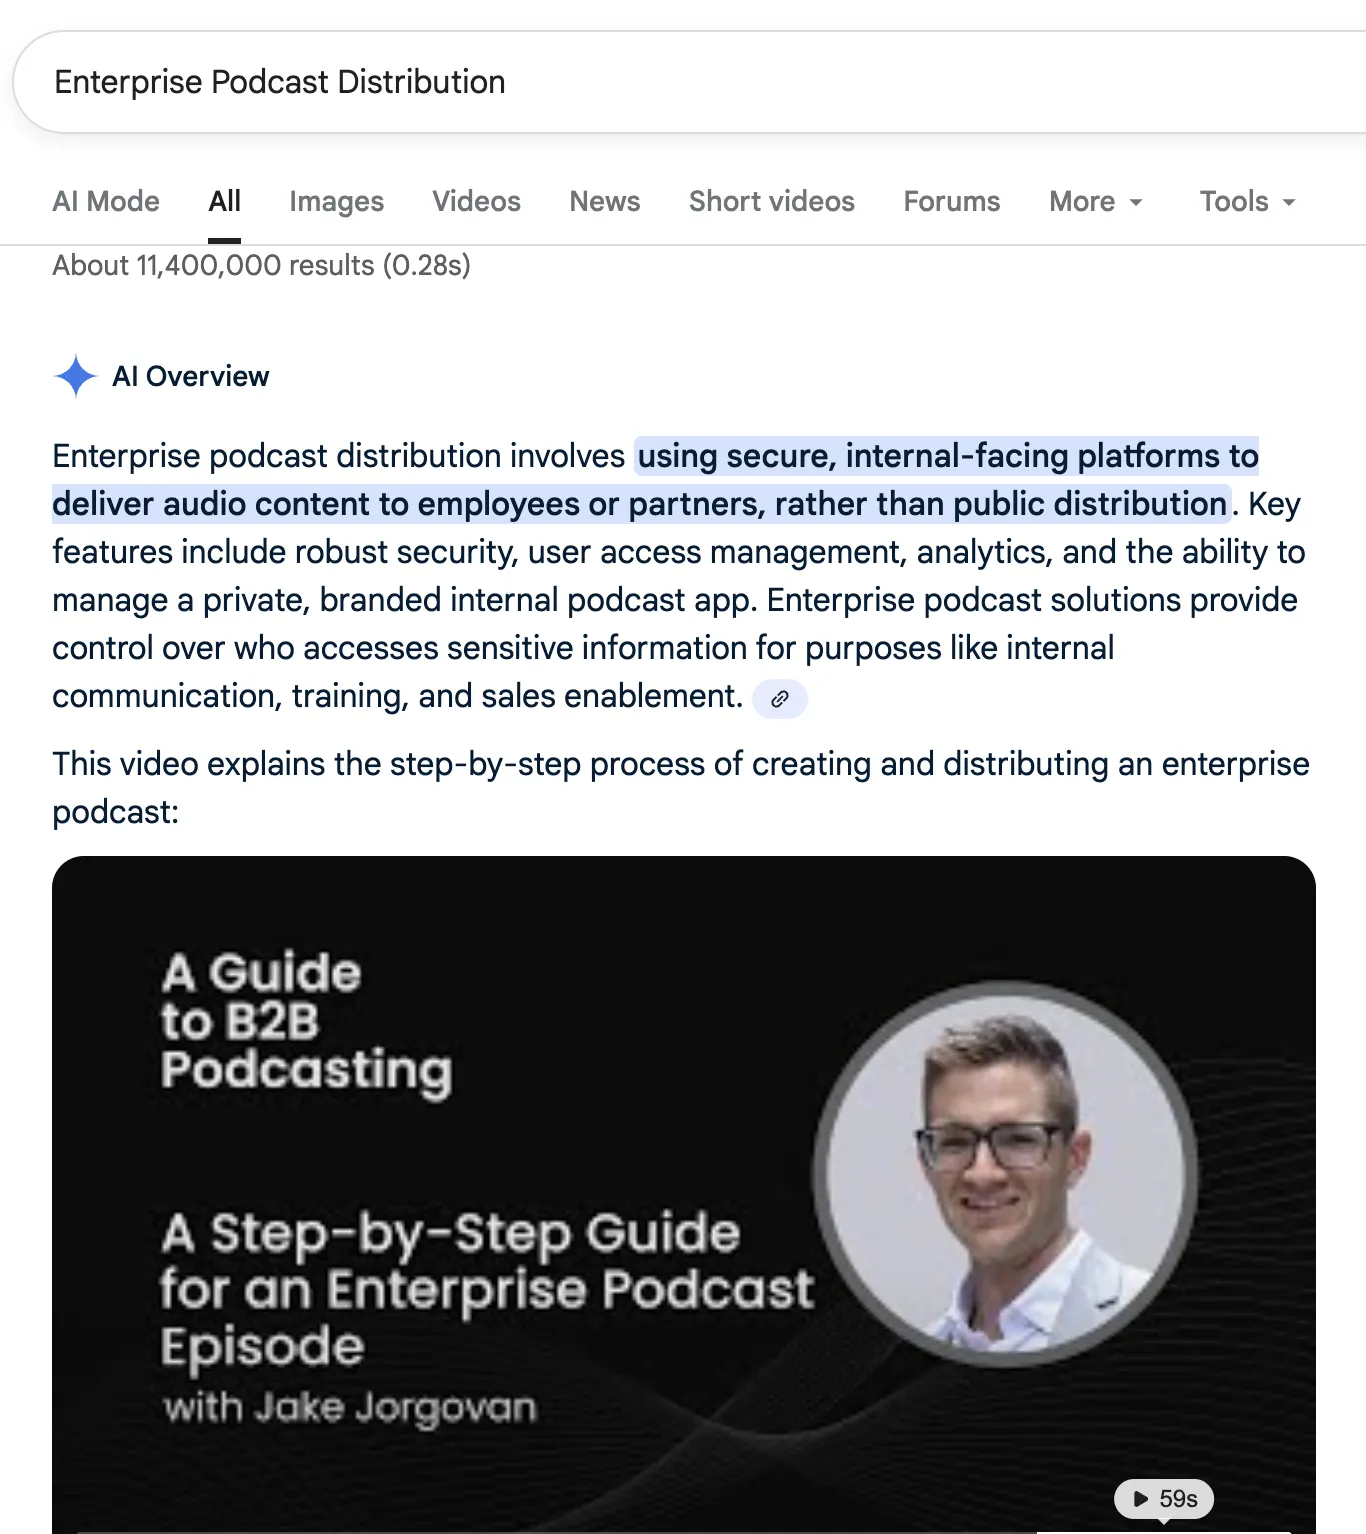Switch to AI Mode tab

coord(106,201)
